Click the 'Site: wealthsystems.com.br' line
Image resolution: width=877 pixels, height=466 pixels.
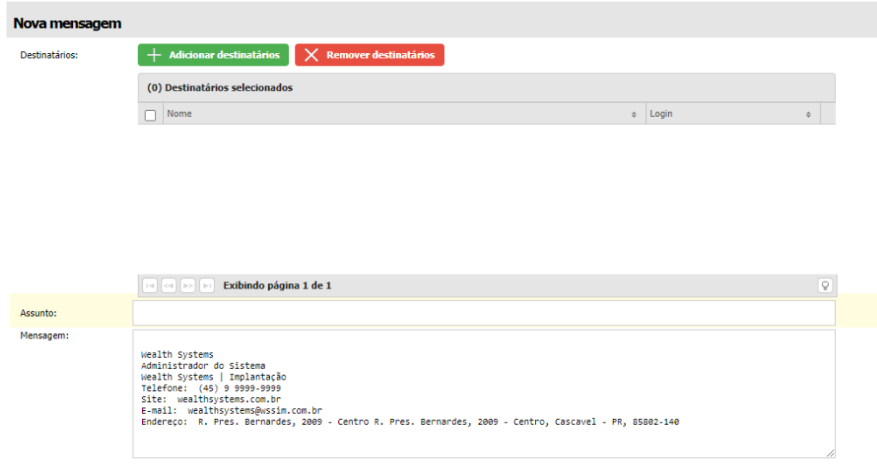tap(211, 399)
